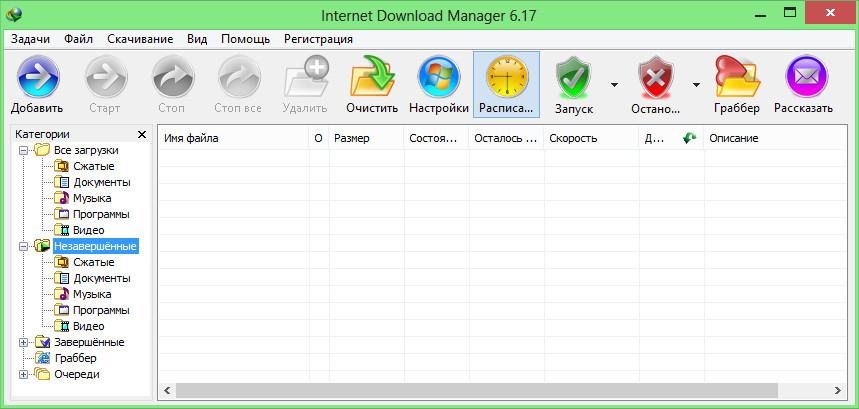Click the Добавить (Add URL) toolbar icon
The height and width of the screenshot is (409, 859).
37,77
